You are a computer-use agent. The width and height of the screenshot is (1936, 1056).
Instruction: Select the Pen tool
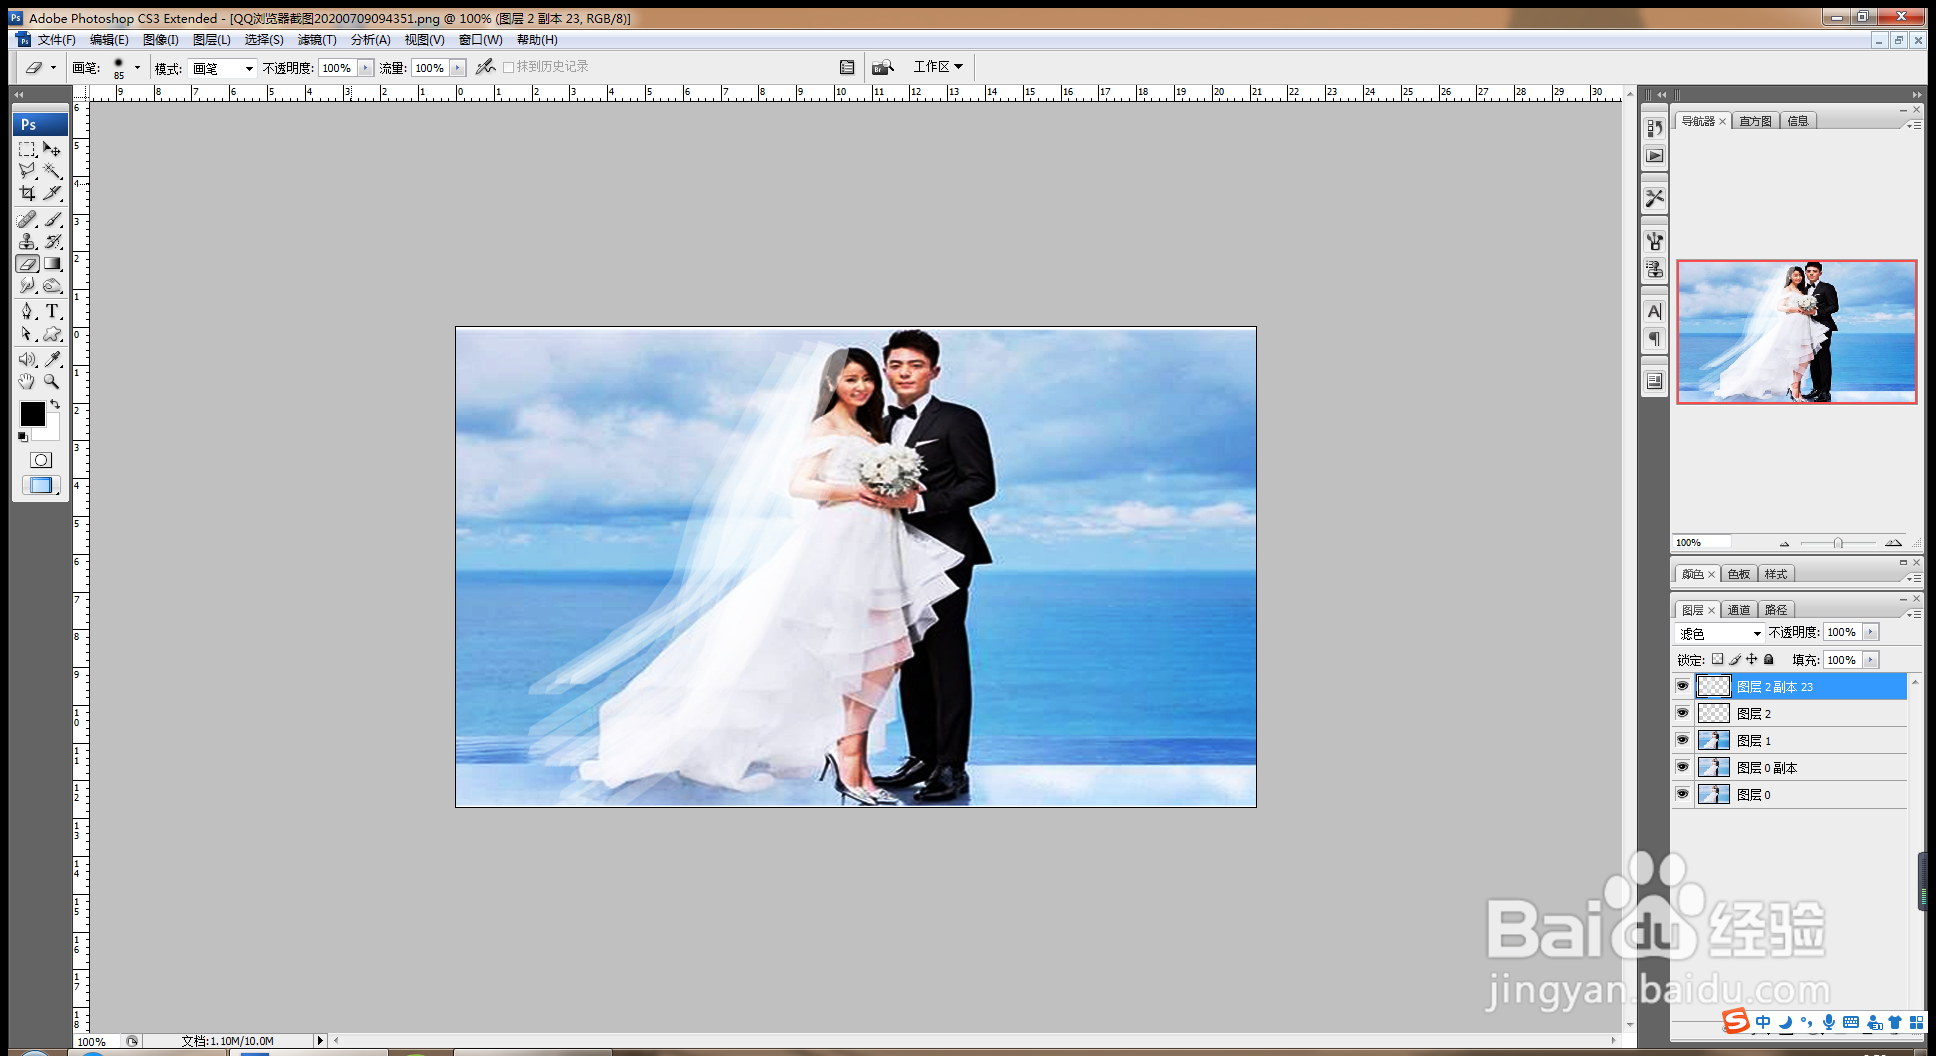click(x=28, y=311)
